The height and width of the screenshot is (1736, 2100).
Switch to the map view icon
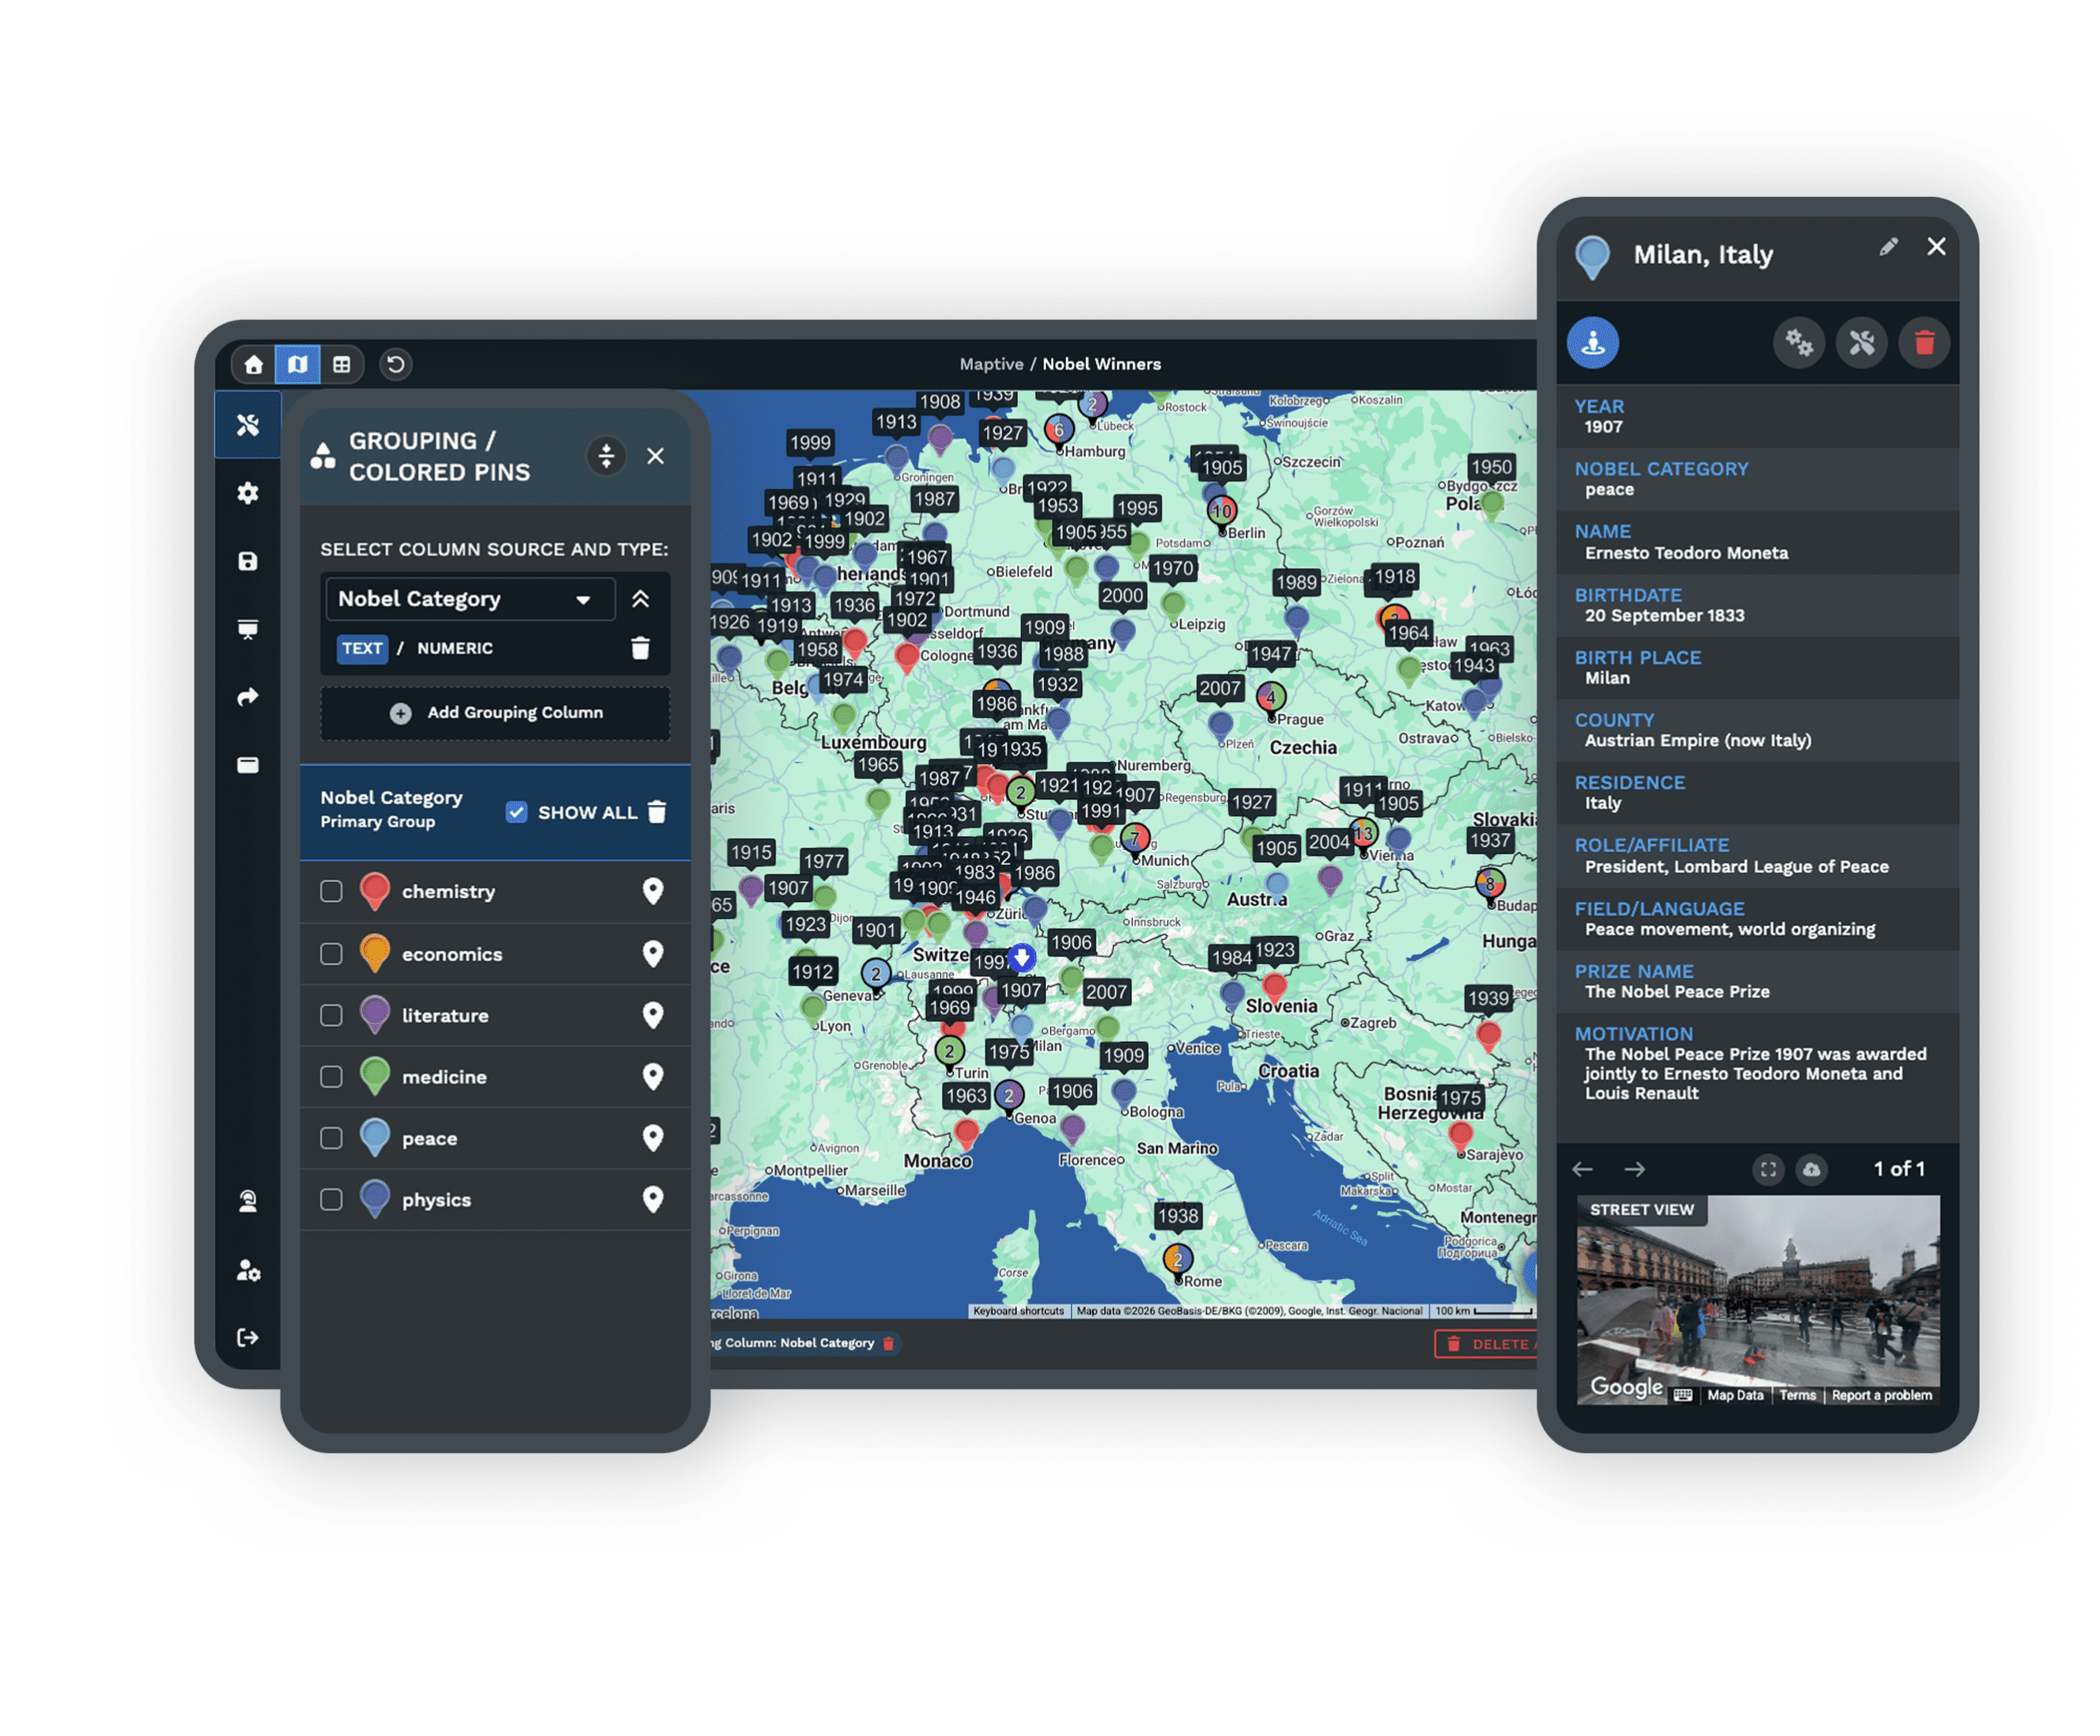[298, 364]
